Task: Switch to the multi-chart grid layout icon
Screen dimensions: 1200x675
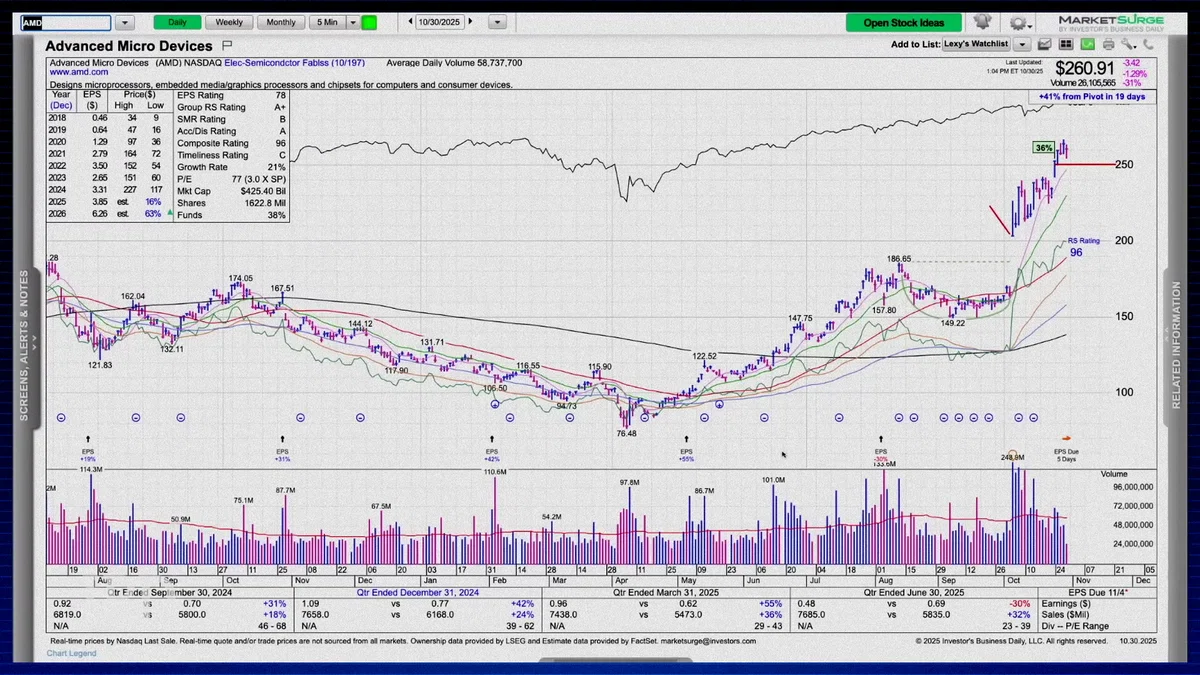Action: tap(1066, 44)
